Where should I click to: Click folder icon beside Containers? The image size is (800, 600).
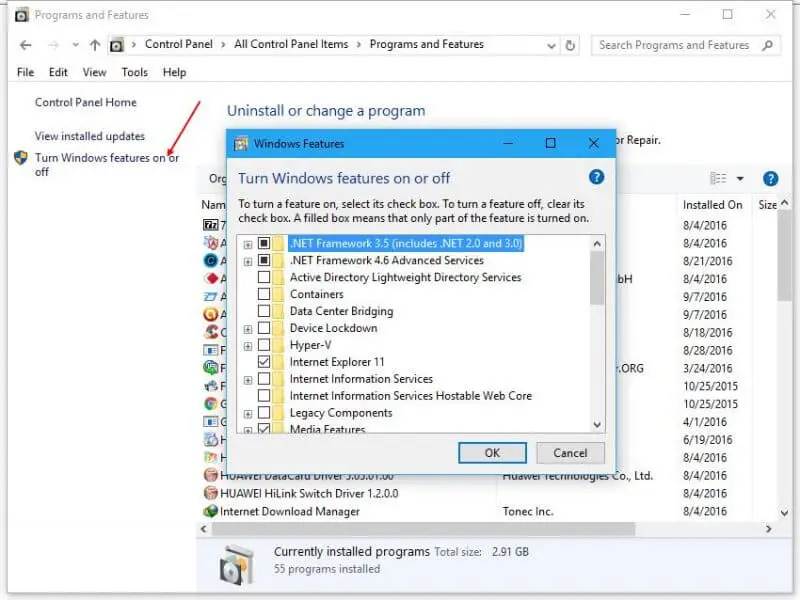click(x=279, y=294)
